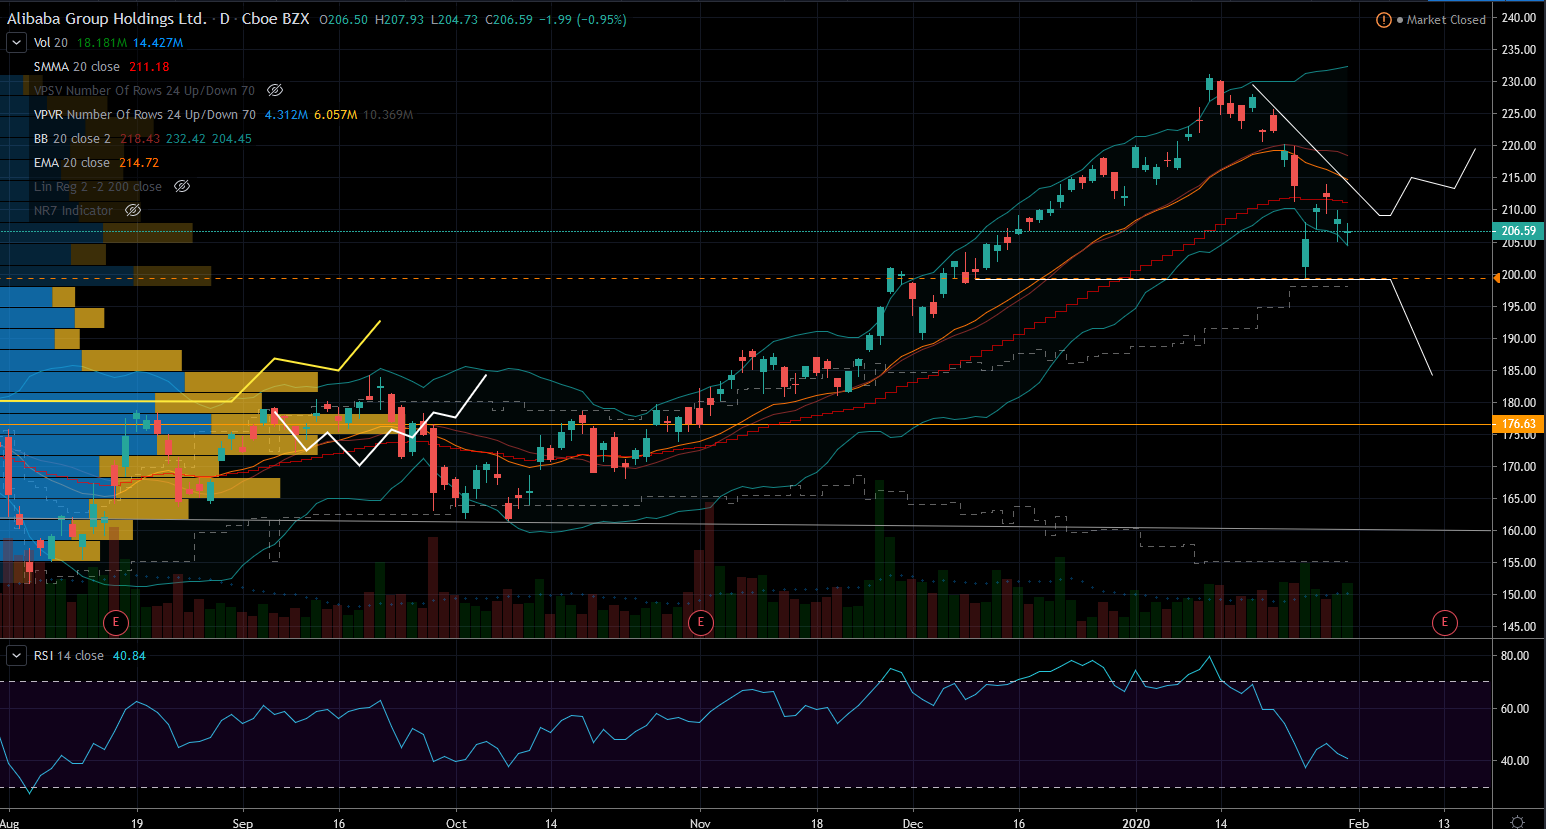Select the NR7 Indicator legend label

[73, 211]
